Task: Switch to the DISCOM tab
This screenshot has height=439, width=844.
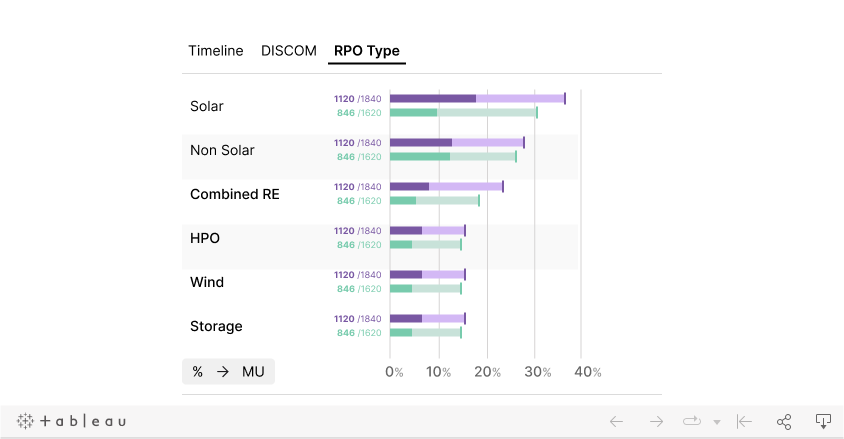Action: pos(289,51)
